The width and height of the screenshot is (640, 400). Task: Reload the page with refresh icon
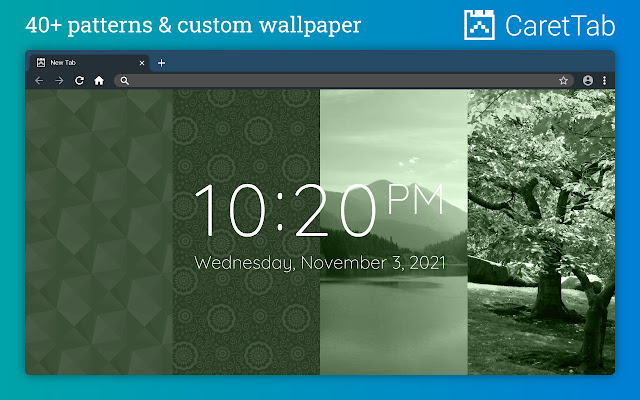79,81
